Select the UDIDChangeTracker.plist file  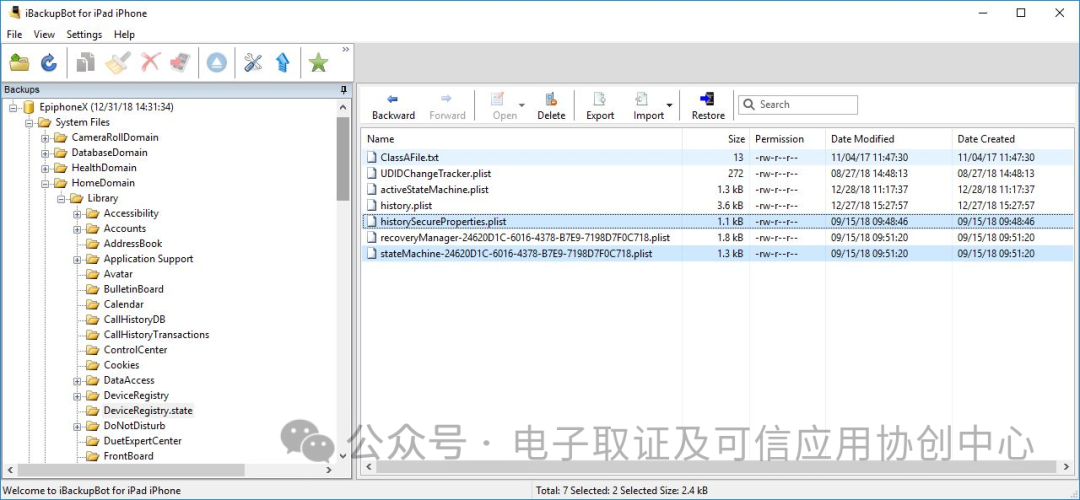pos(718,174)
